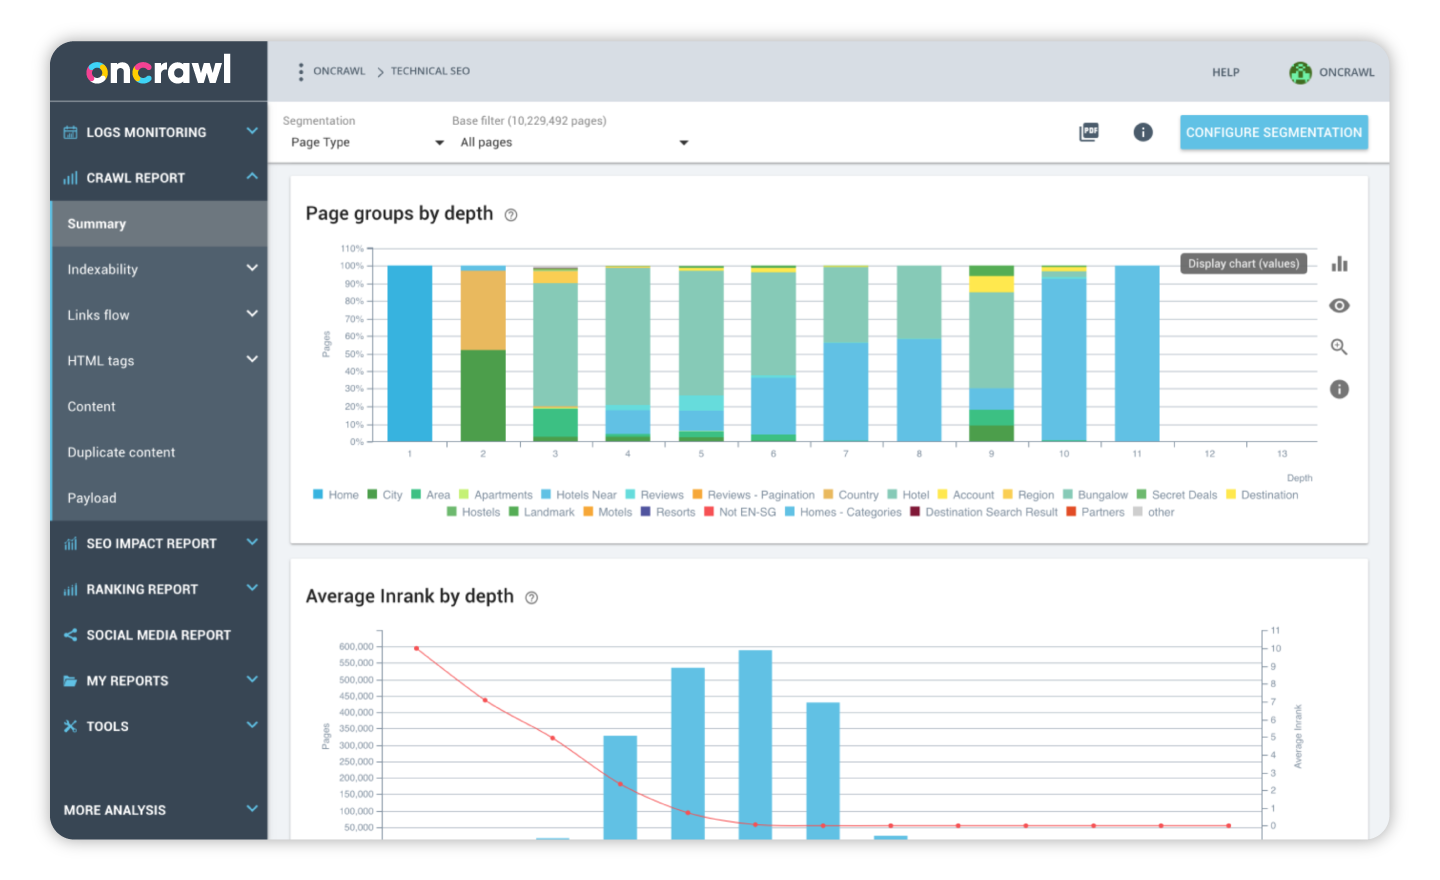The image size is (1440, 880).
Task: Select Summary in the sidebar
Action: [96, 223]
